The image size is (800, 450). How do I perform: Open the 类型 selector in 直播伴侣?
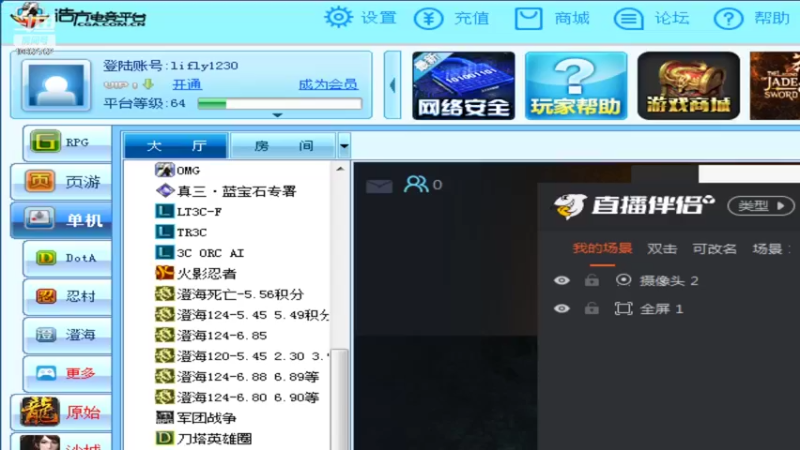pyautogui.click(x=761, y=206)
